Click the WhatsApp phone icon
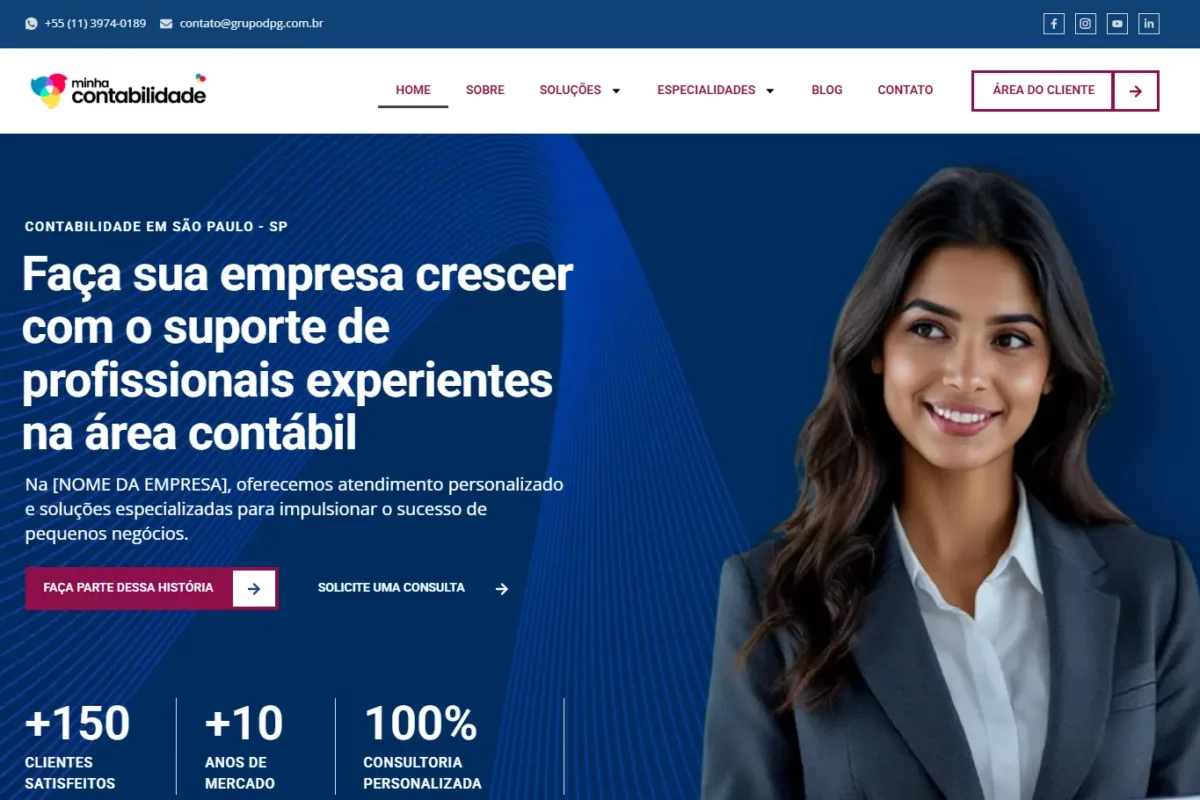Image resolution: width=1200 pixels, height=800 pixels. [x=31, y=23]
